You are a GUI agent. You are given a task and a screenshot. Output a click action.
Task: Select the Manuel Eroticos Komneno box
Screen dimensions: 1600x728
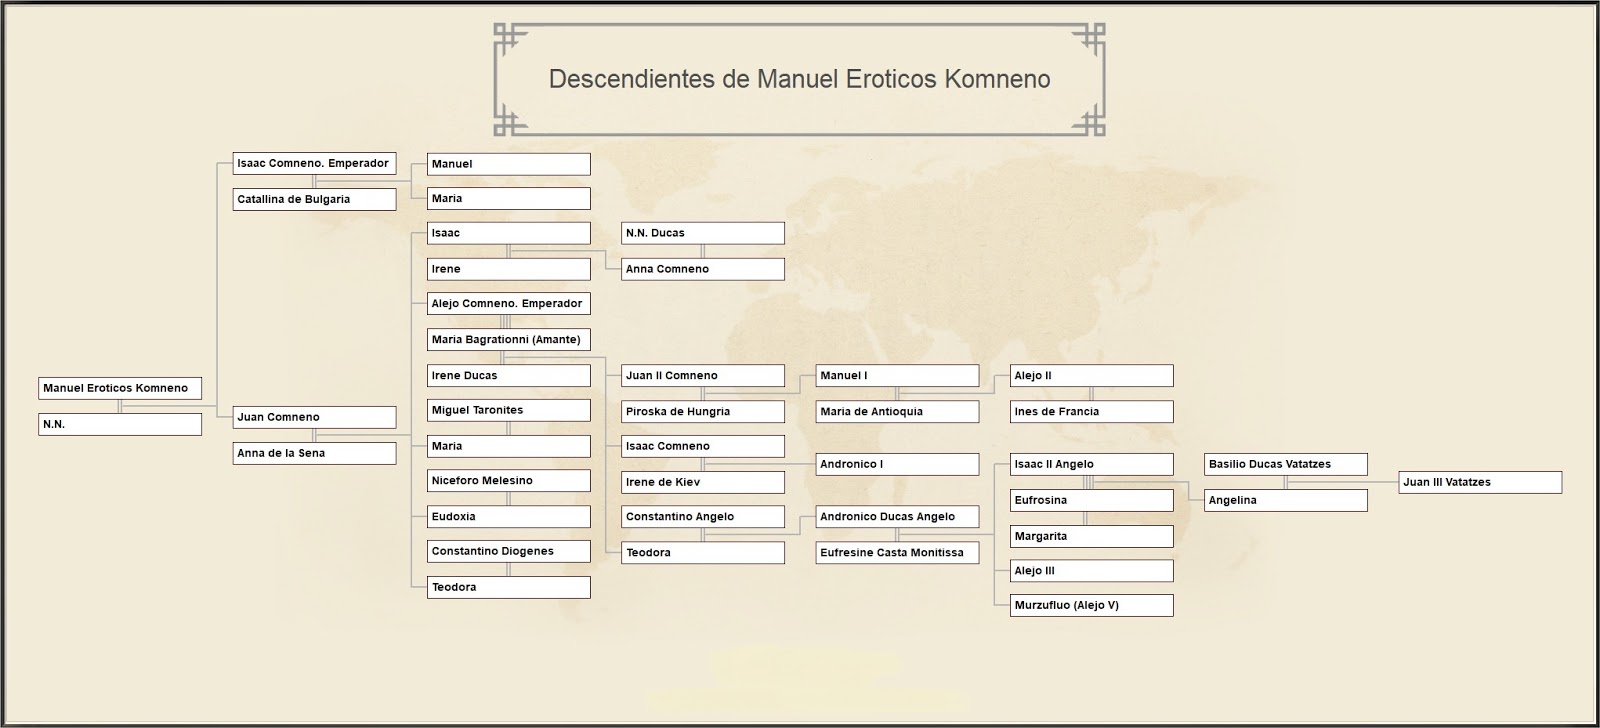[x=120, y=388]
